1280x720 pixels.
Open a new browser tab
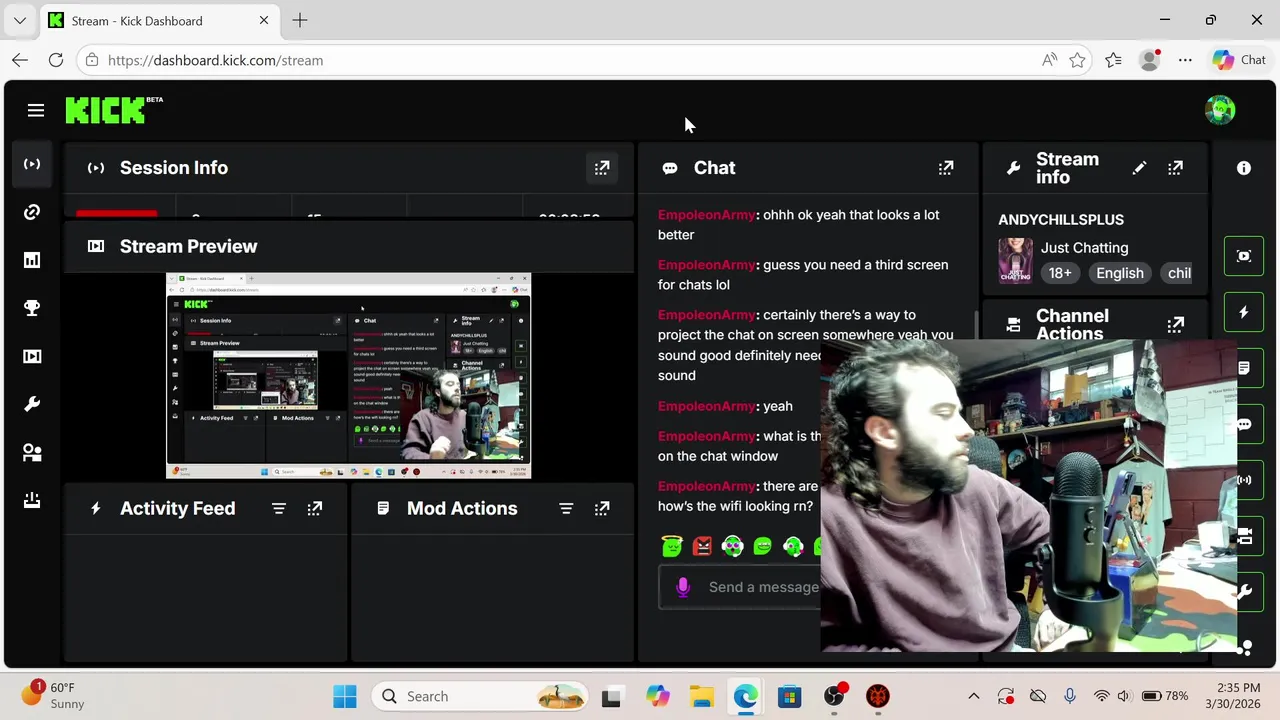(x=300, y=20)
